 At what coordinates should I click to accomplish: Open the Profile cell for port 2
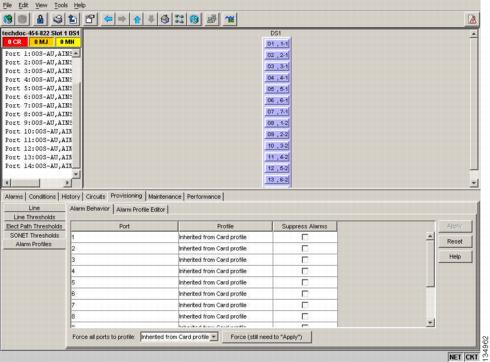[225, 249]
